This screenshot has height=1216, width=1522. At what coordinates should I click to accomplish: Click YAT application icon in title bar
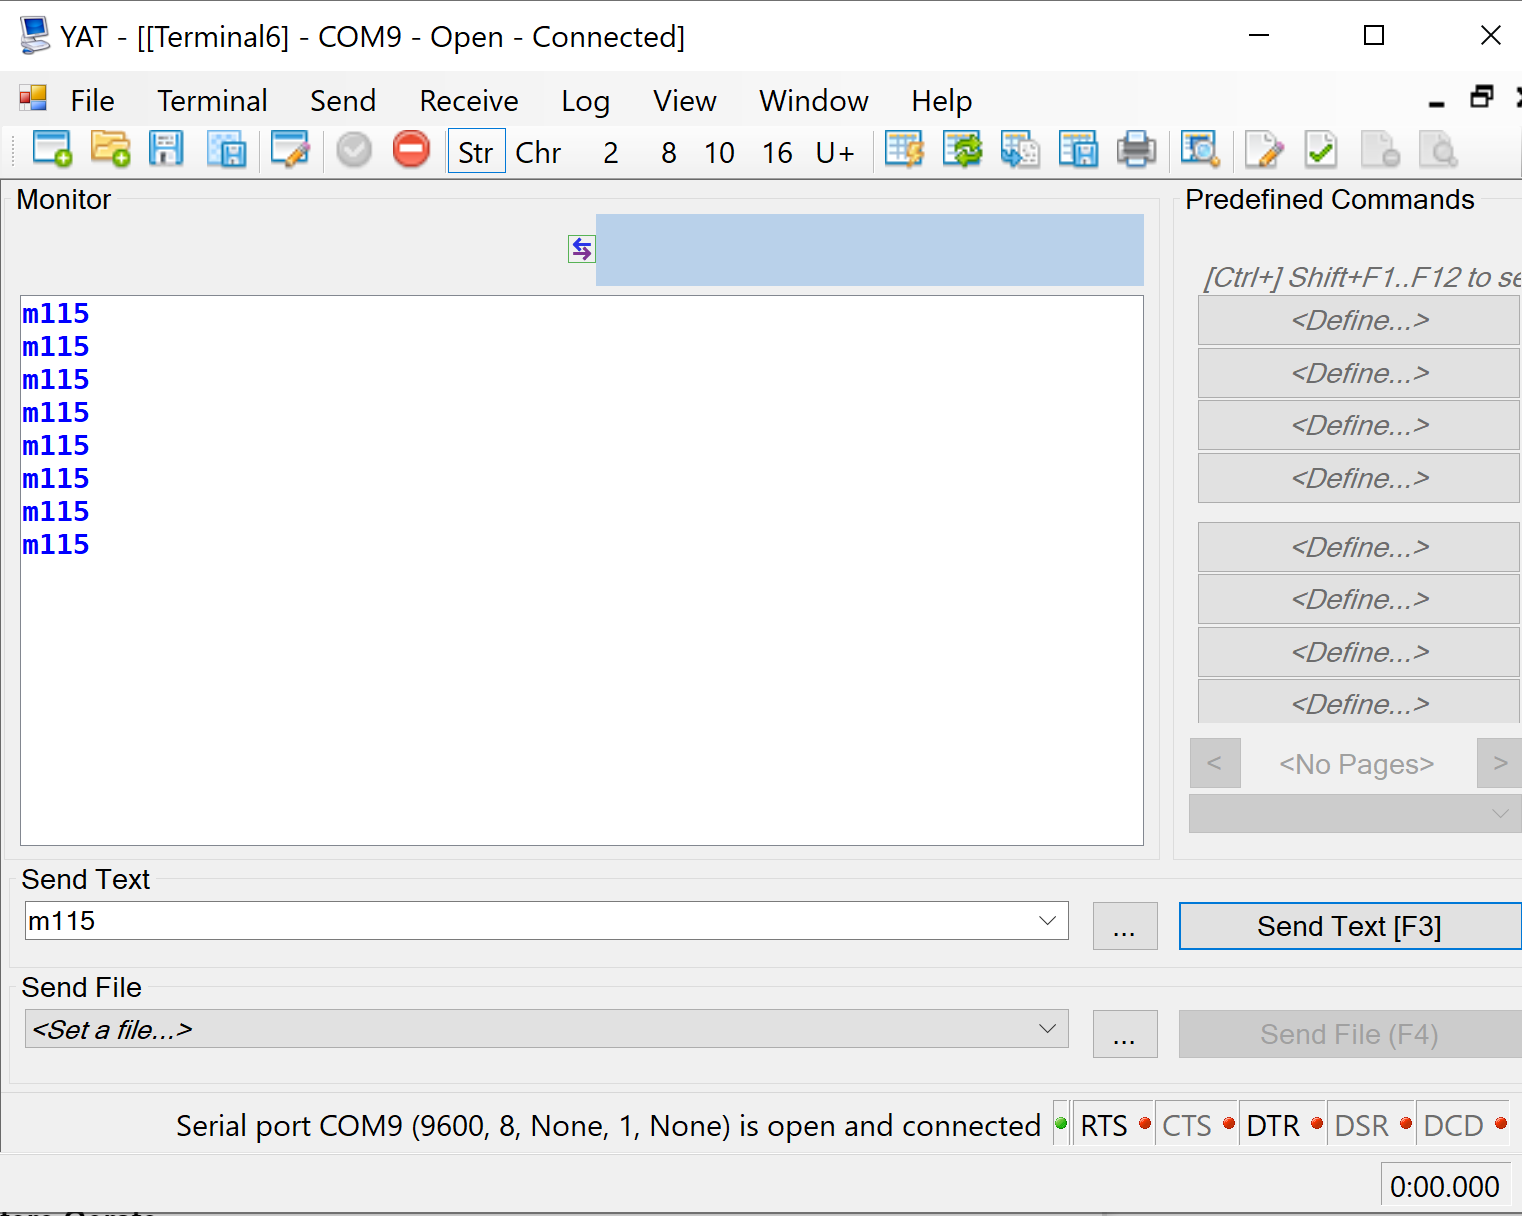tap(35, 36)
